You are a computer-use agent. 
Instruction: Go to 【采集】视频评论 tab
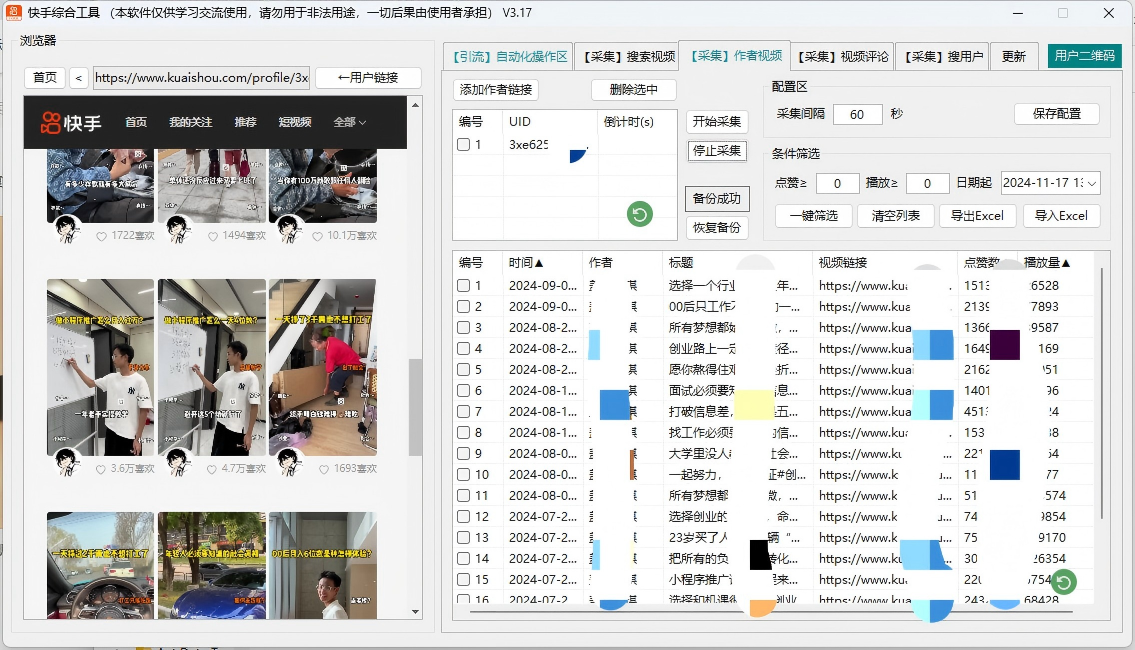click(843, 56)
